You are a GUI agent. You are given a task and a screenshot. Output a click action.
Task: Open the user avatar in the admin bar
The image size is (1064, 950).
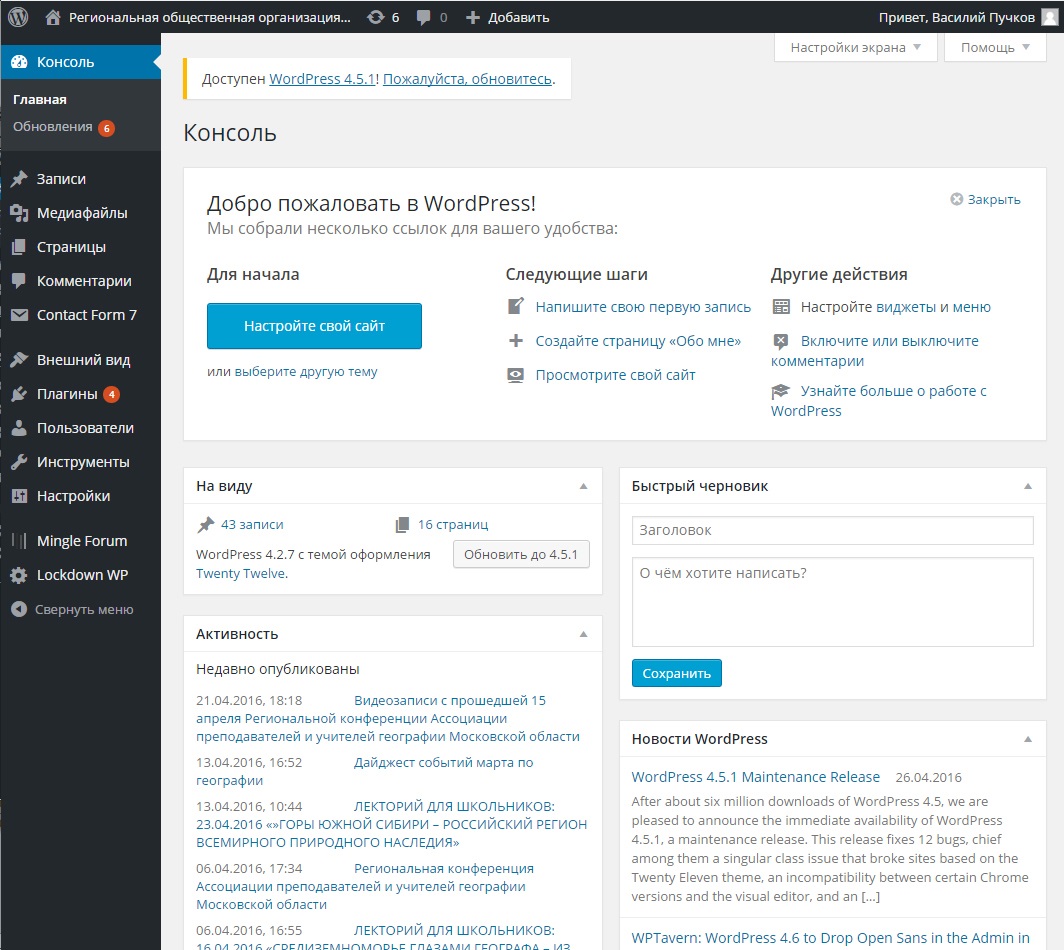(x=1049, y=17)
